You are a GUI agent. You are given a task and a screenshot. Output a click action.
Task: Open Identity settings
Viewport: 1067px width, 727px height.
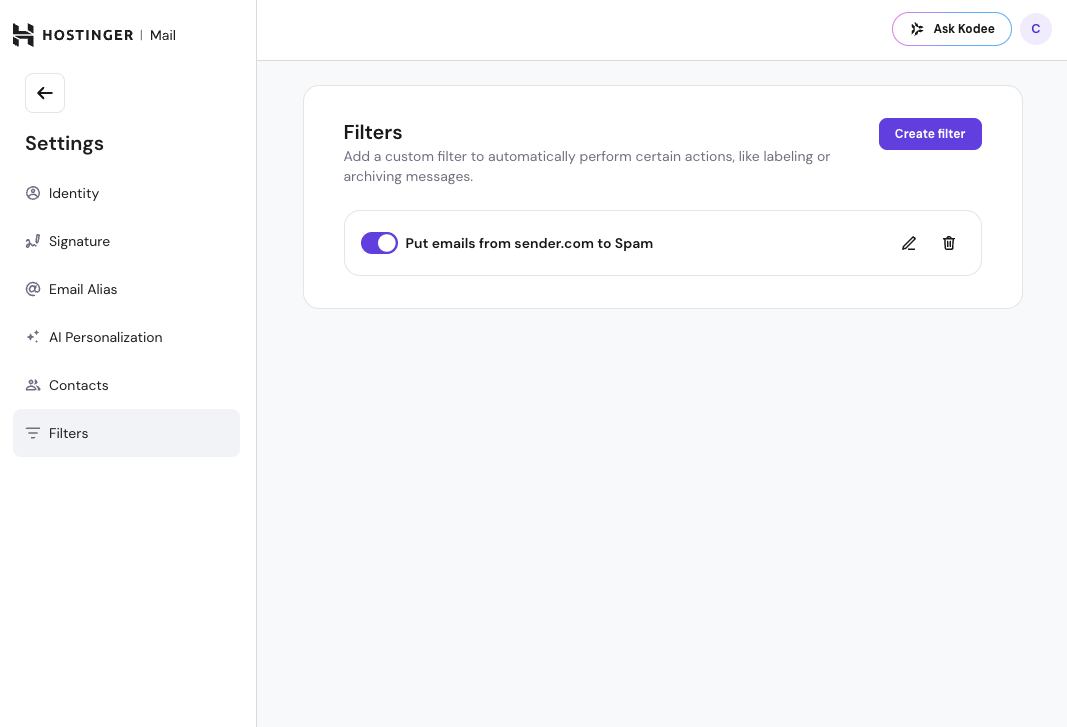74,193
